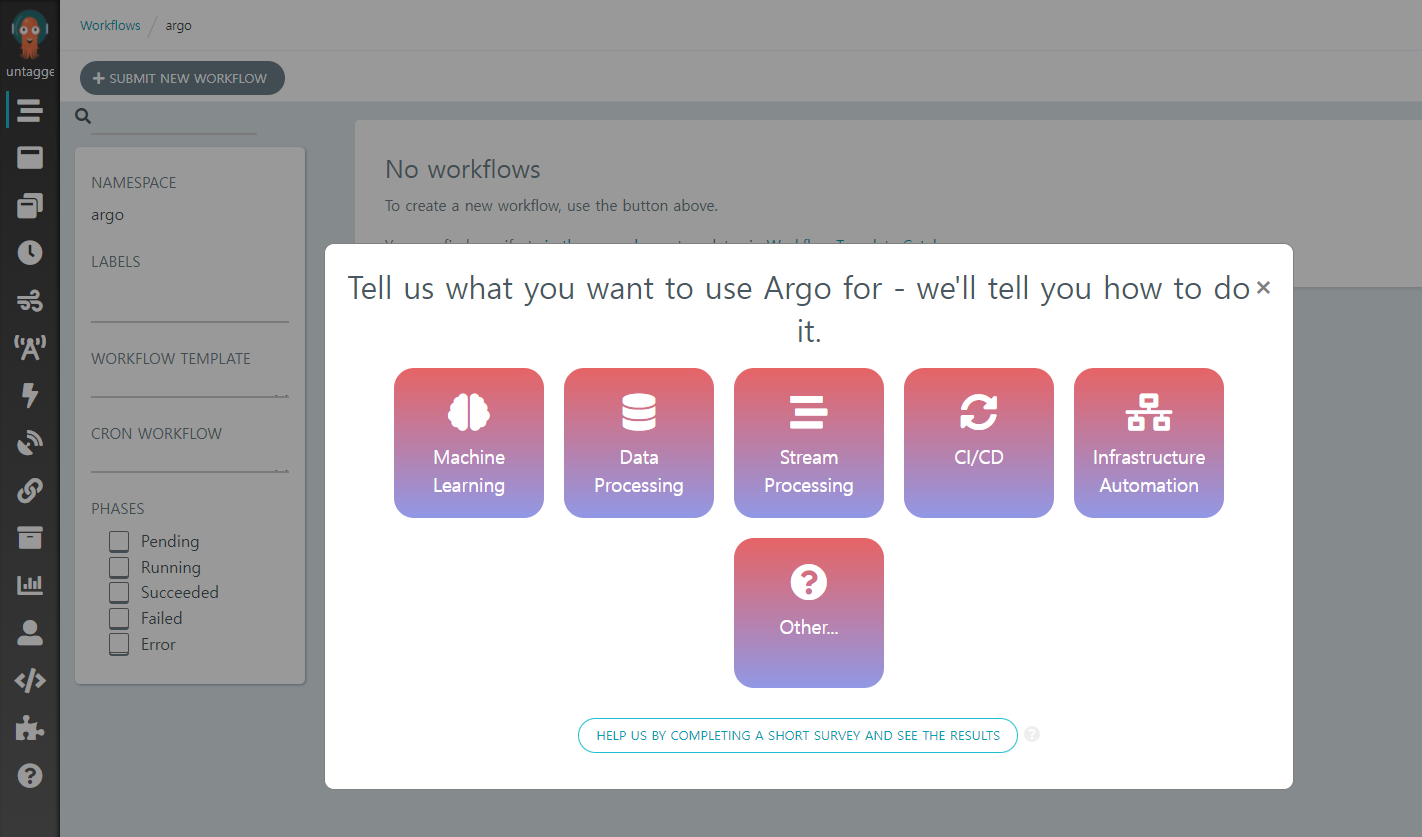This screenshot has width=1422, height=837.
Task: Click the short survey button
Action: pos(798,735)
